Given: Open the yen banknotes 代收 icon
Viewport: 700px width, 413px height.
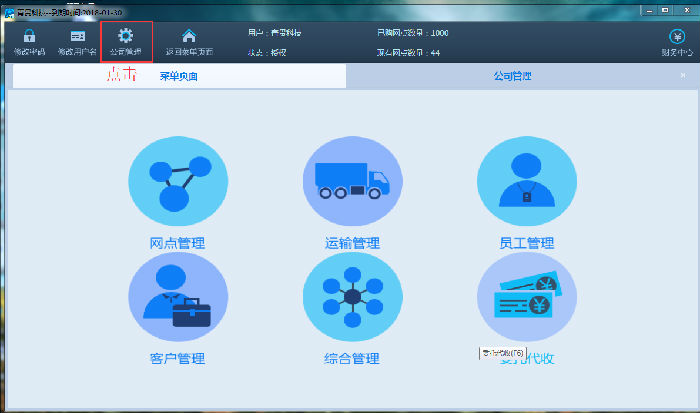Looking at the screenshot, I should (x=526, y=297).
